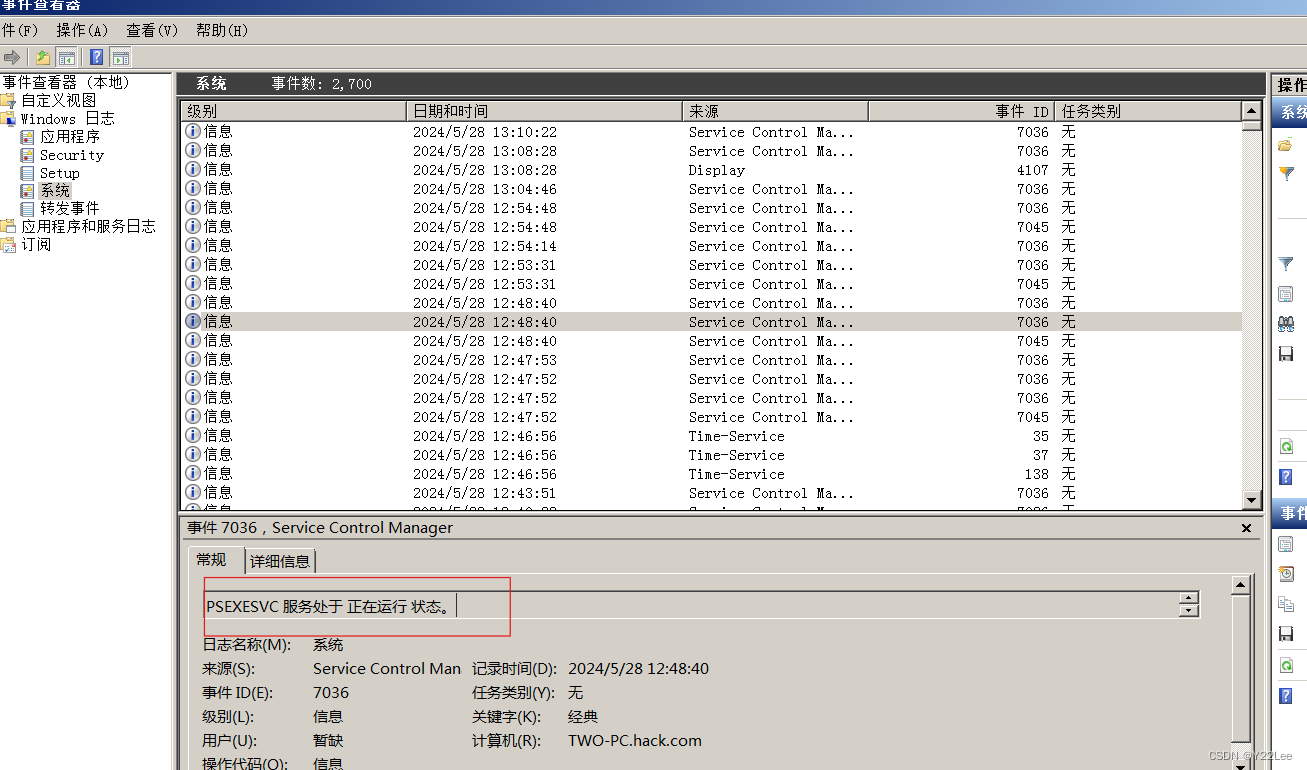Click the Filter current log funnel icon
The width and height of the screenshot is (1307, 770).
coord(1286,264)
